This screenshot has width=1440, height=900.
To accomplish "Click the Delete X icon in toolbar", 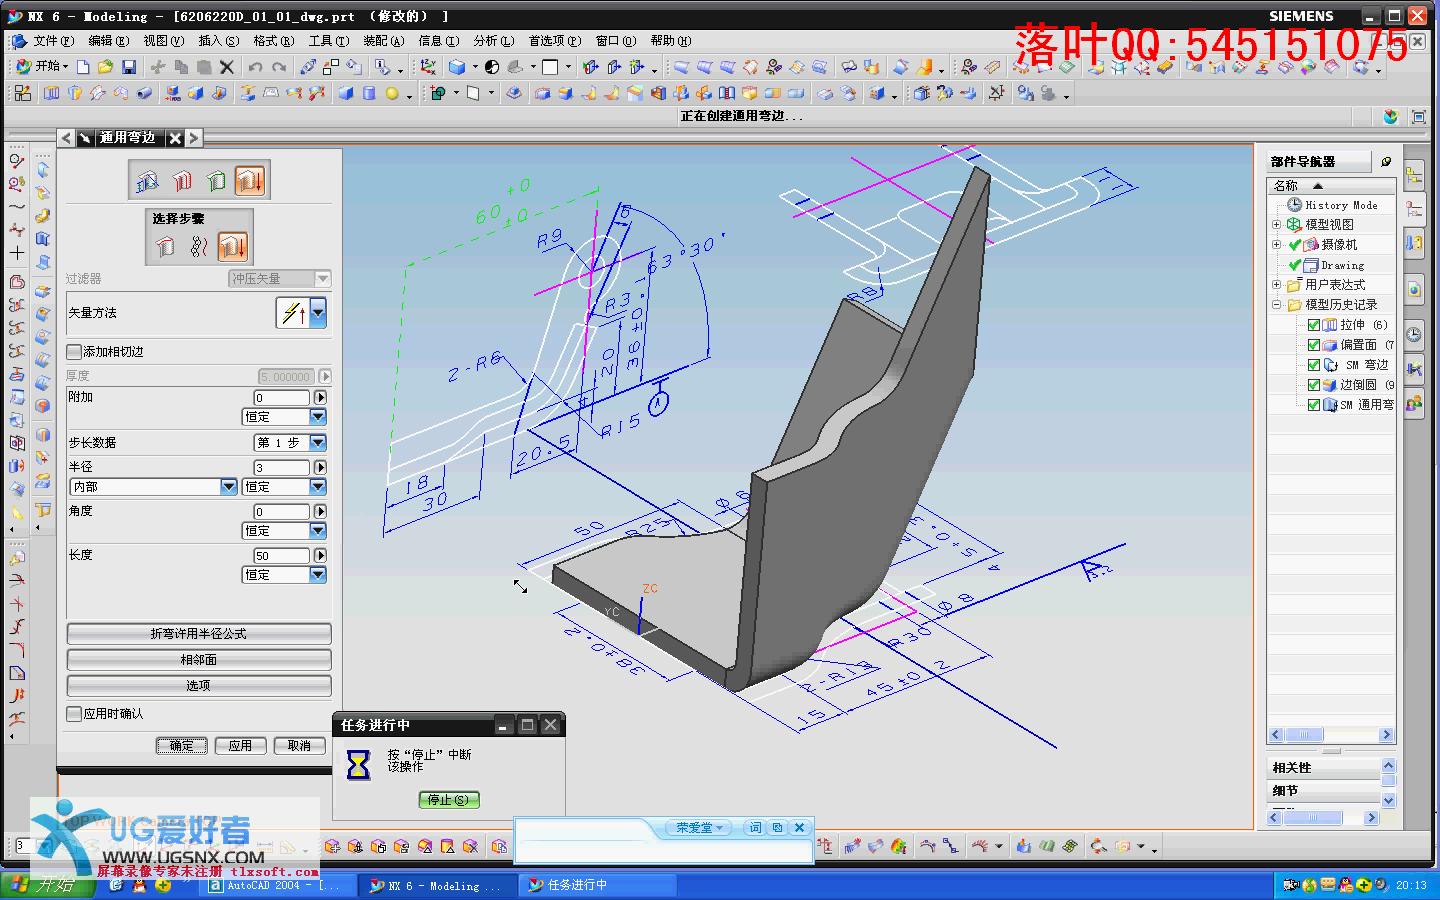I will pos(227,67).
